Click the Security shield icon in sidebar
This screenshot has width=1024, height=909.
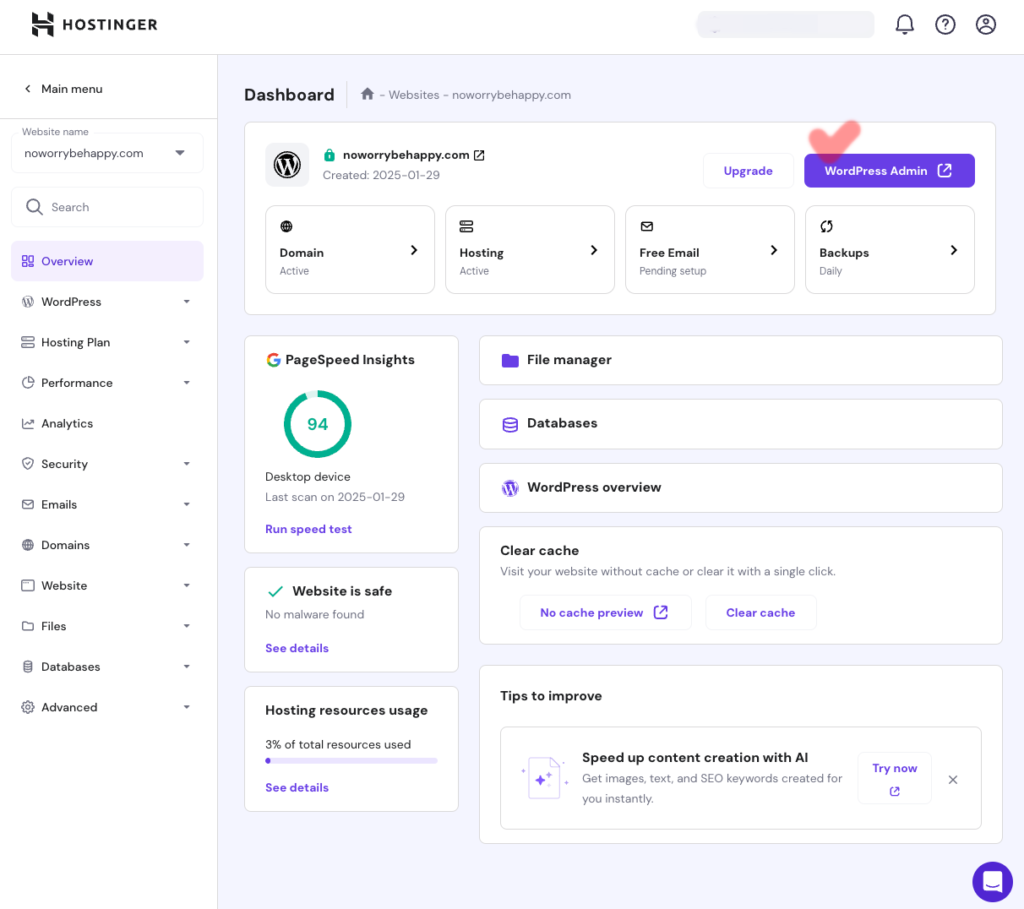(27, 464)
